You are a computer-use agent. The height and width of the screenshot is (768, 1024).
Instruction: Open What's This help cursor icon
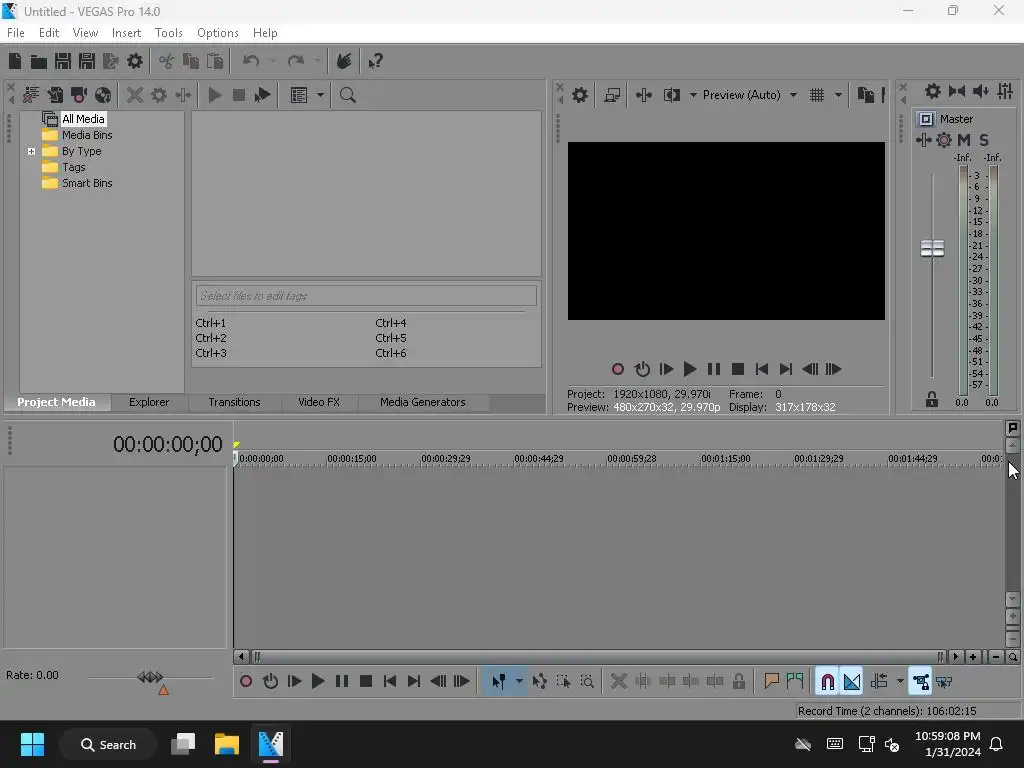coord(376,61)
